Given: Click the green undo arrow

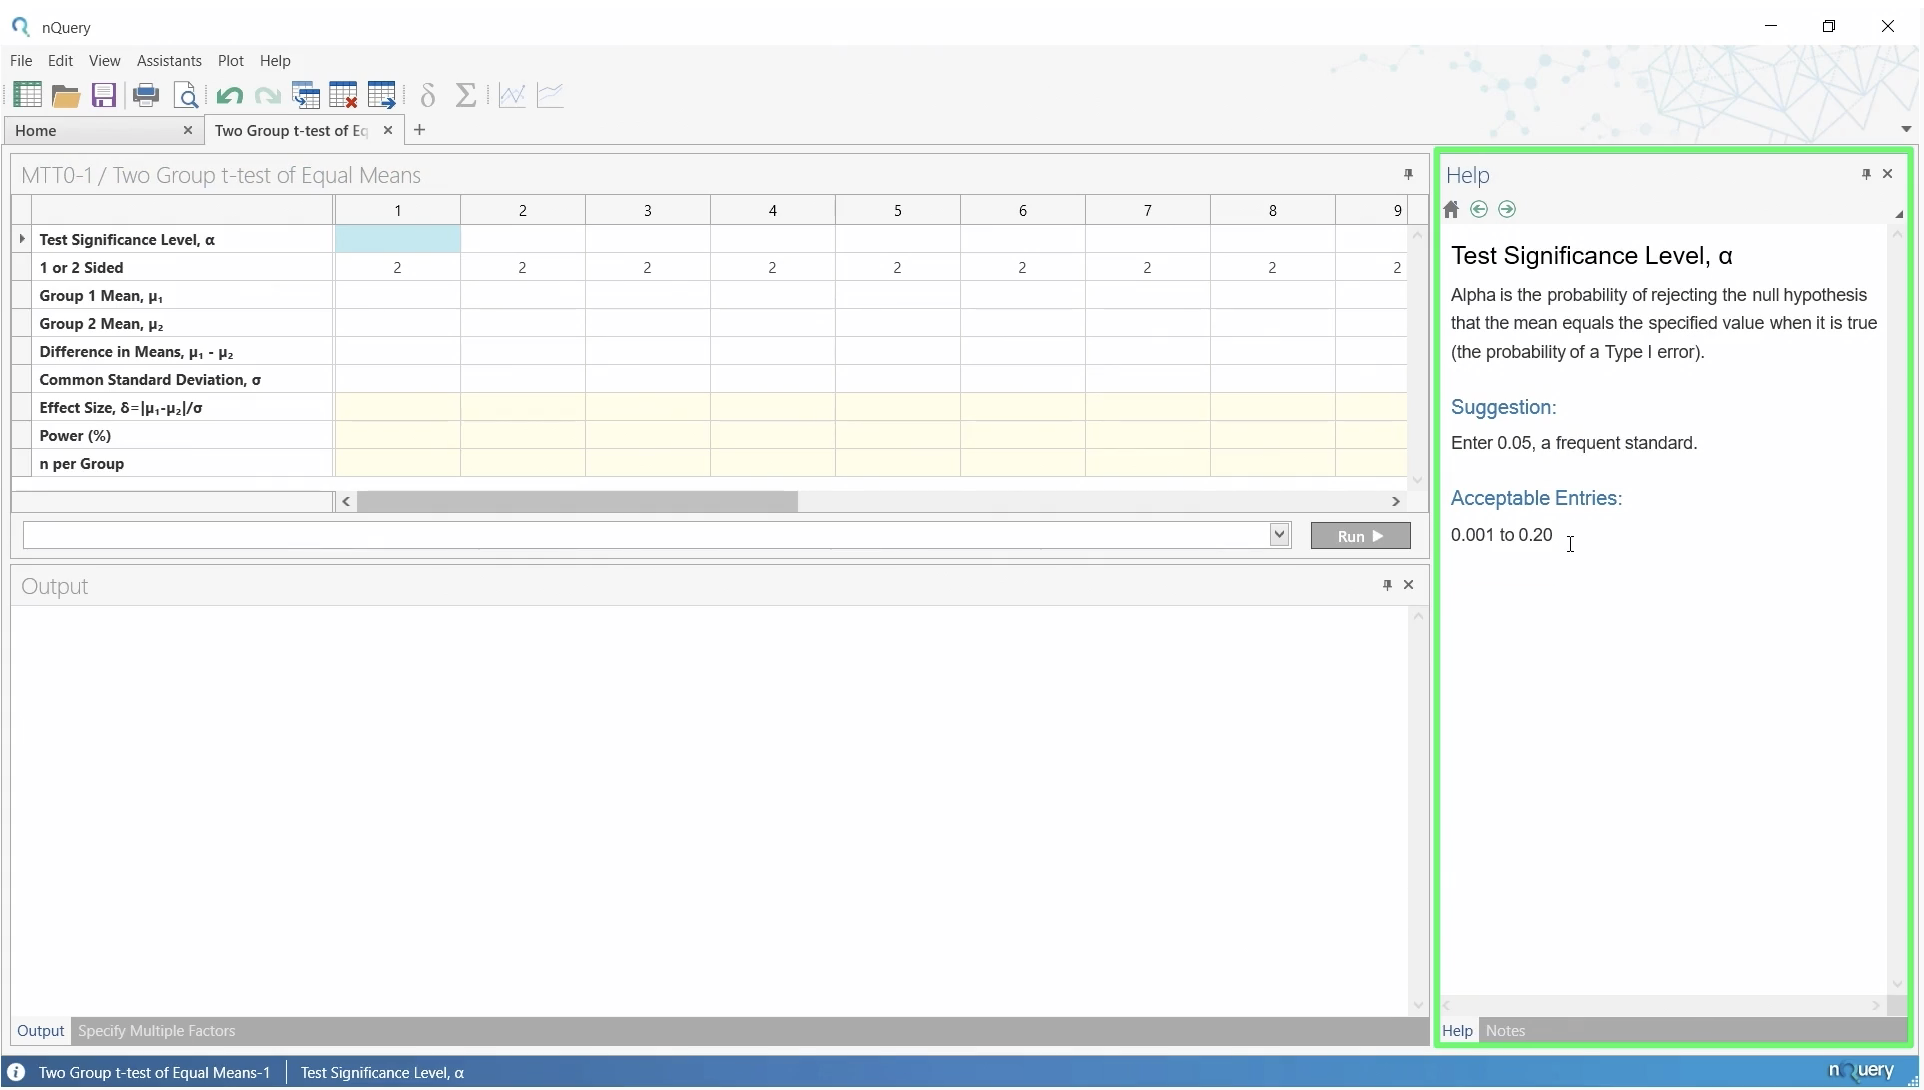Looking at the screenshot, I should pyautogui.click(x=229, y=96).
